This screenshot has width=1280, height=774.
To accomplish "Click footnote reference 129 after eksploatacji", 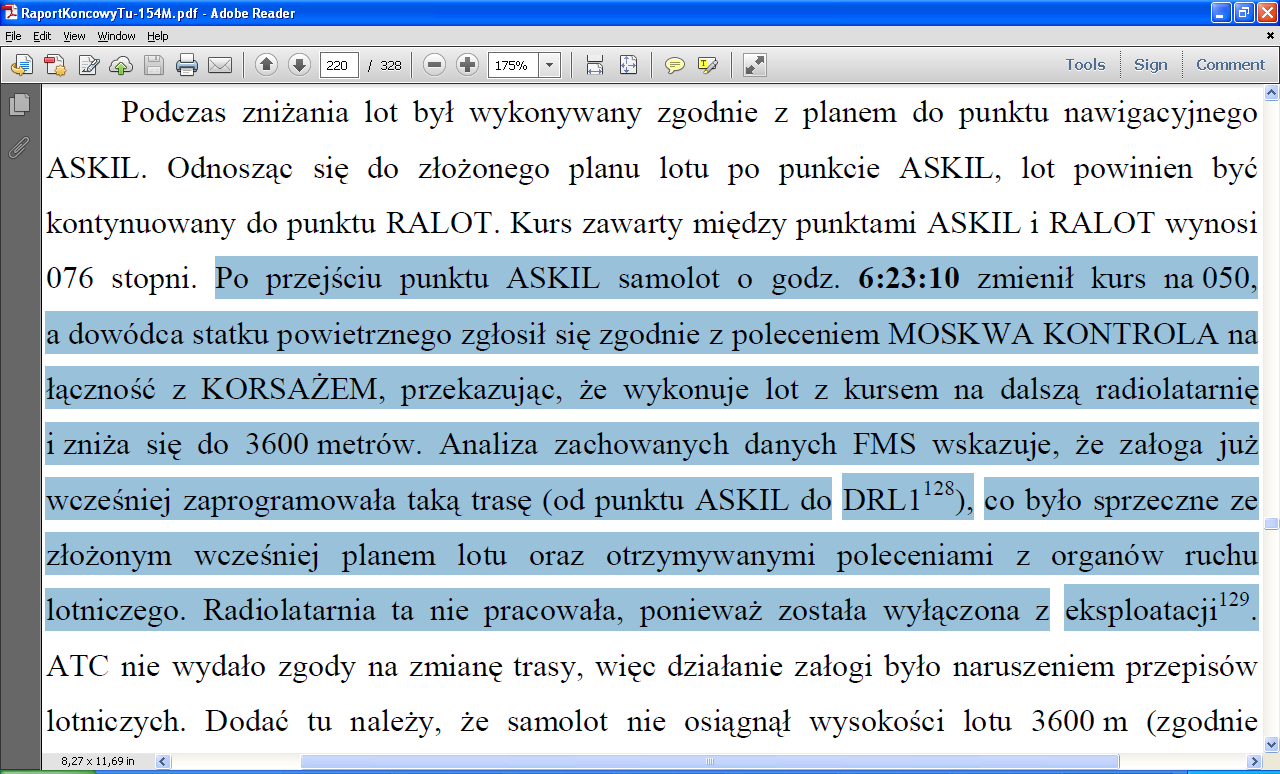I will (x=1236, y=600).
